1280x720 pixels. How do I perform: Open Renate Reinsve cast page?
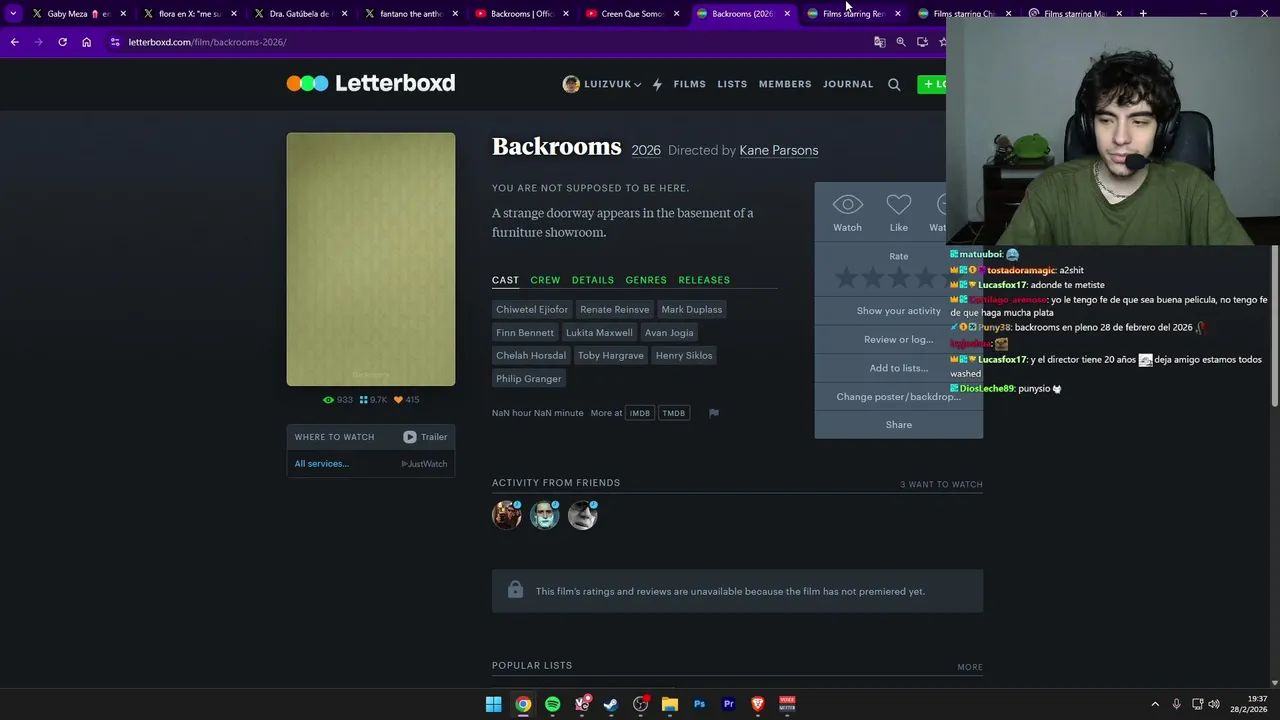pyautogui.click(x=614, y=309)
